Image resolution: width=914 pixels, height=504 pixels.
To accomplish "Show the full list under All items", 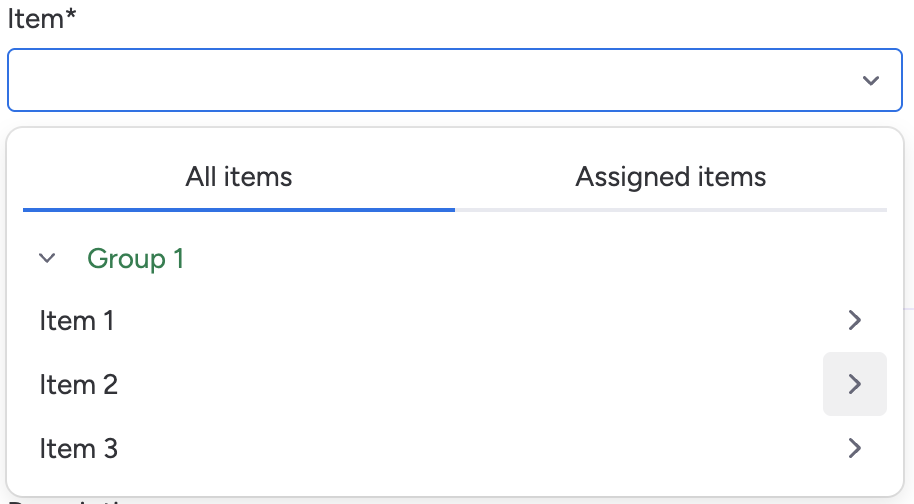I will point(239,178).
